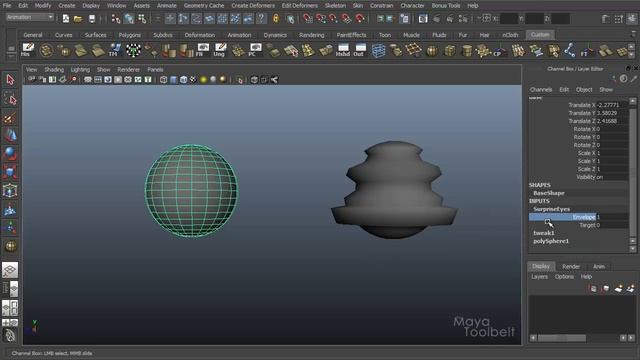The image size is (640, 360).
Task: Toggle show Tool Settings sidebar icon
Action: (x=619, y=19)
